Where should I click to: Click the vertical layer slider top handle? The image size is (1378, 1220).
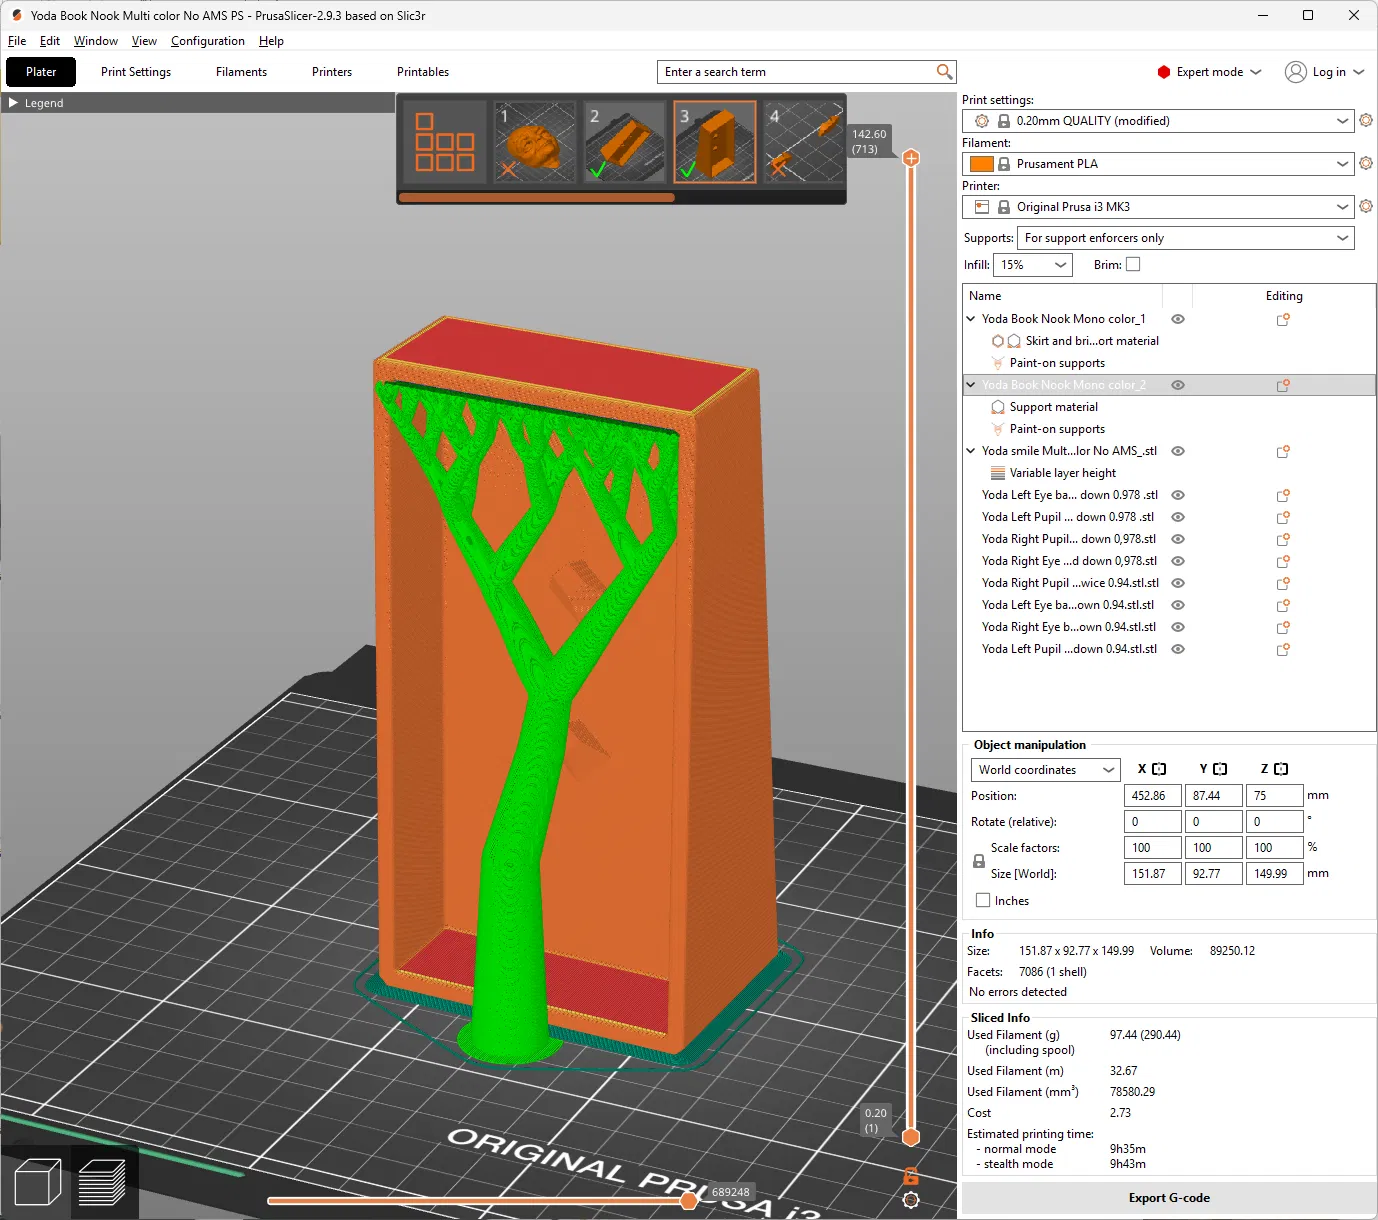[x=911, y=158]
